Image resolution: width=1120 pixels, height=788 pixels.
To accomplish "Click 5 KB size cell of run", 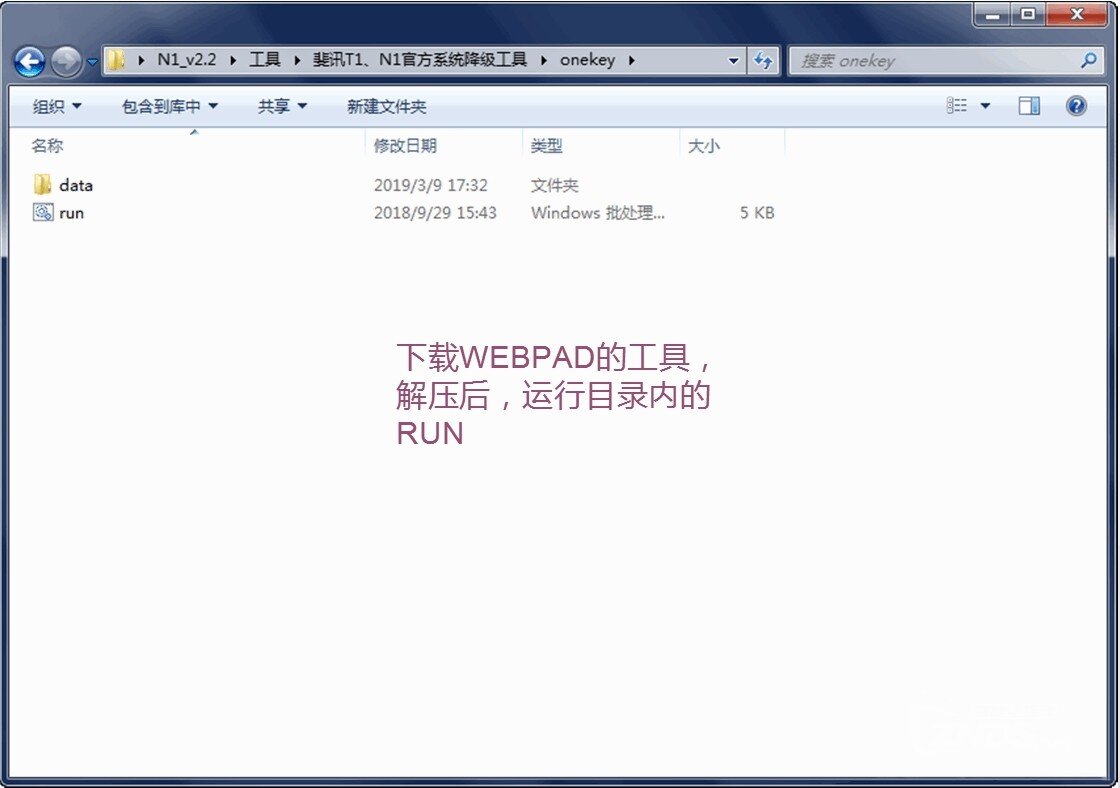I will pyautogui.click(x=756, y=213).
